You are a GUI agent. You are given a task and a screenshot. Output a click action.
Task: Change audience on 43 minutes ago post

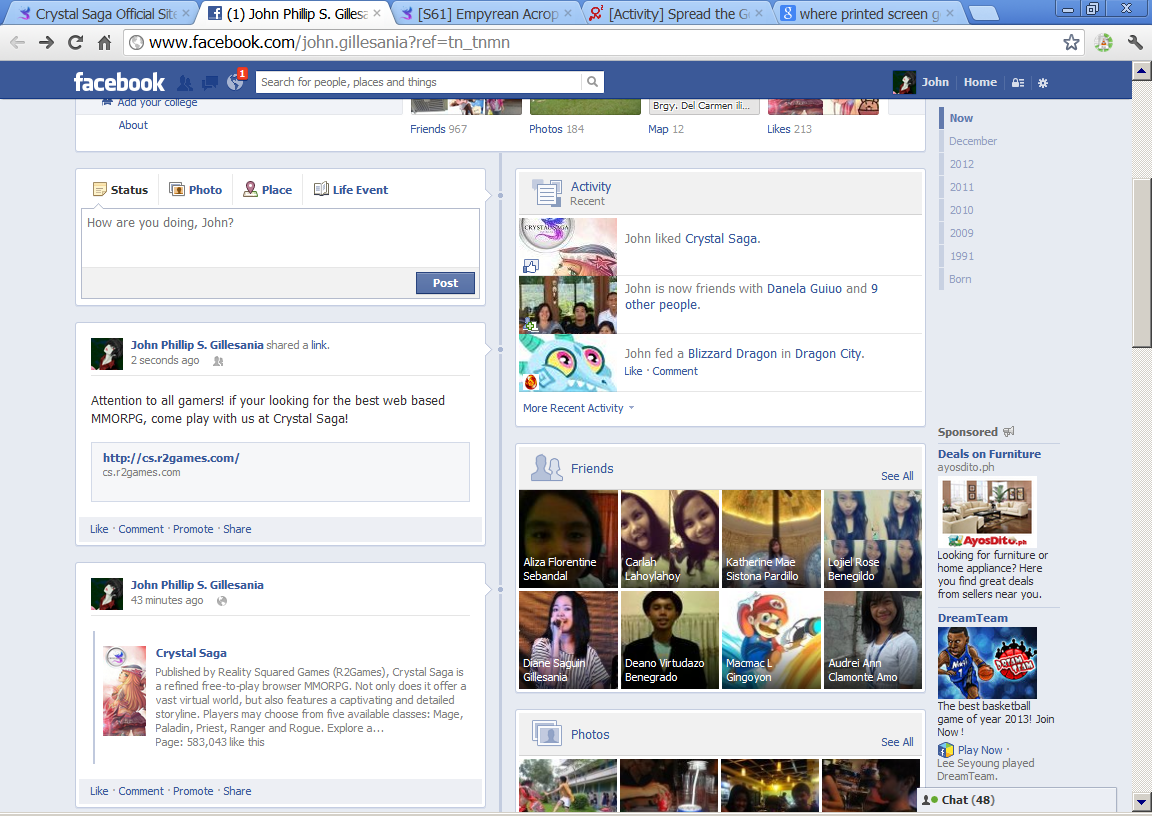click(x=222, y=601)
